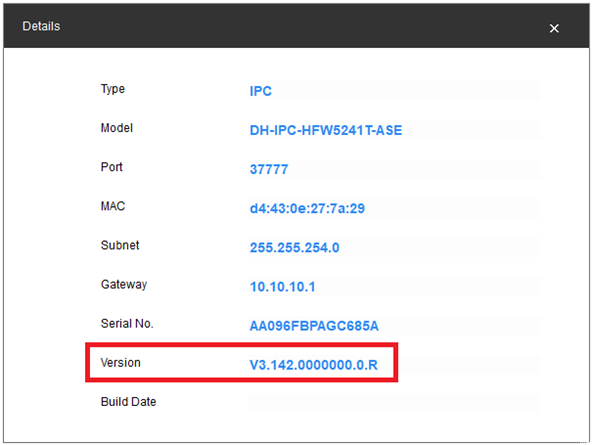The image size is (592, 445).
Task: Click the Type label
Action: click(113, 89)
